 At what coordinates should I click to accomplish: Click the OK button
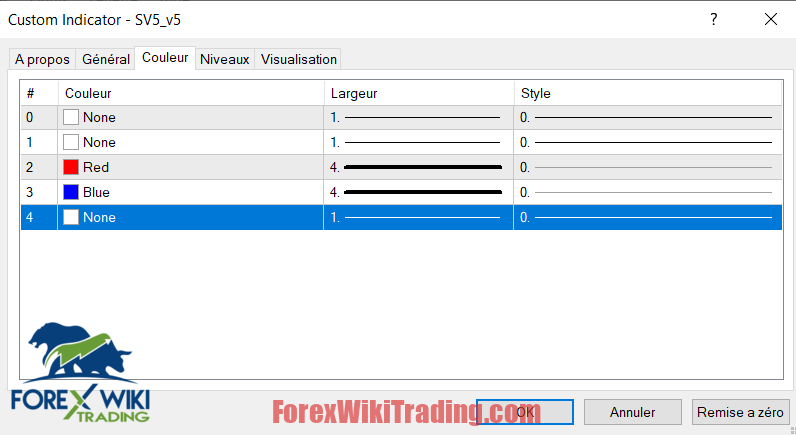tap(525, 412)
